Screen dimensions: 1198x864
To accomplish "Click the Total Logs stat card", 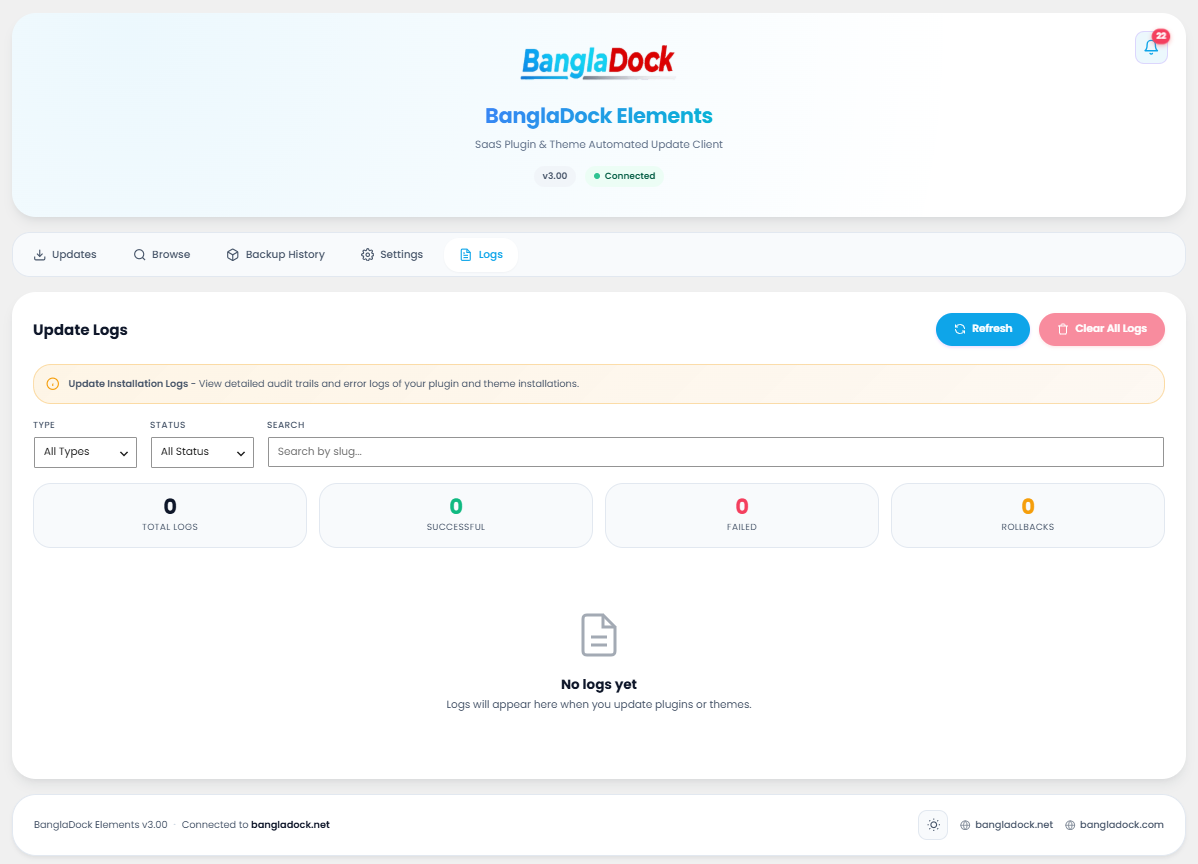I will pos(170,516).
